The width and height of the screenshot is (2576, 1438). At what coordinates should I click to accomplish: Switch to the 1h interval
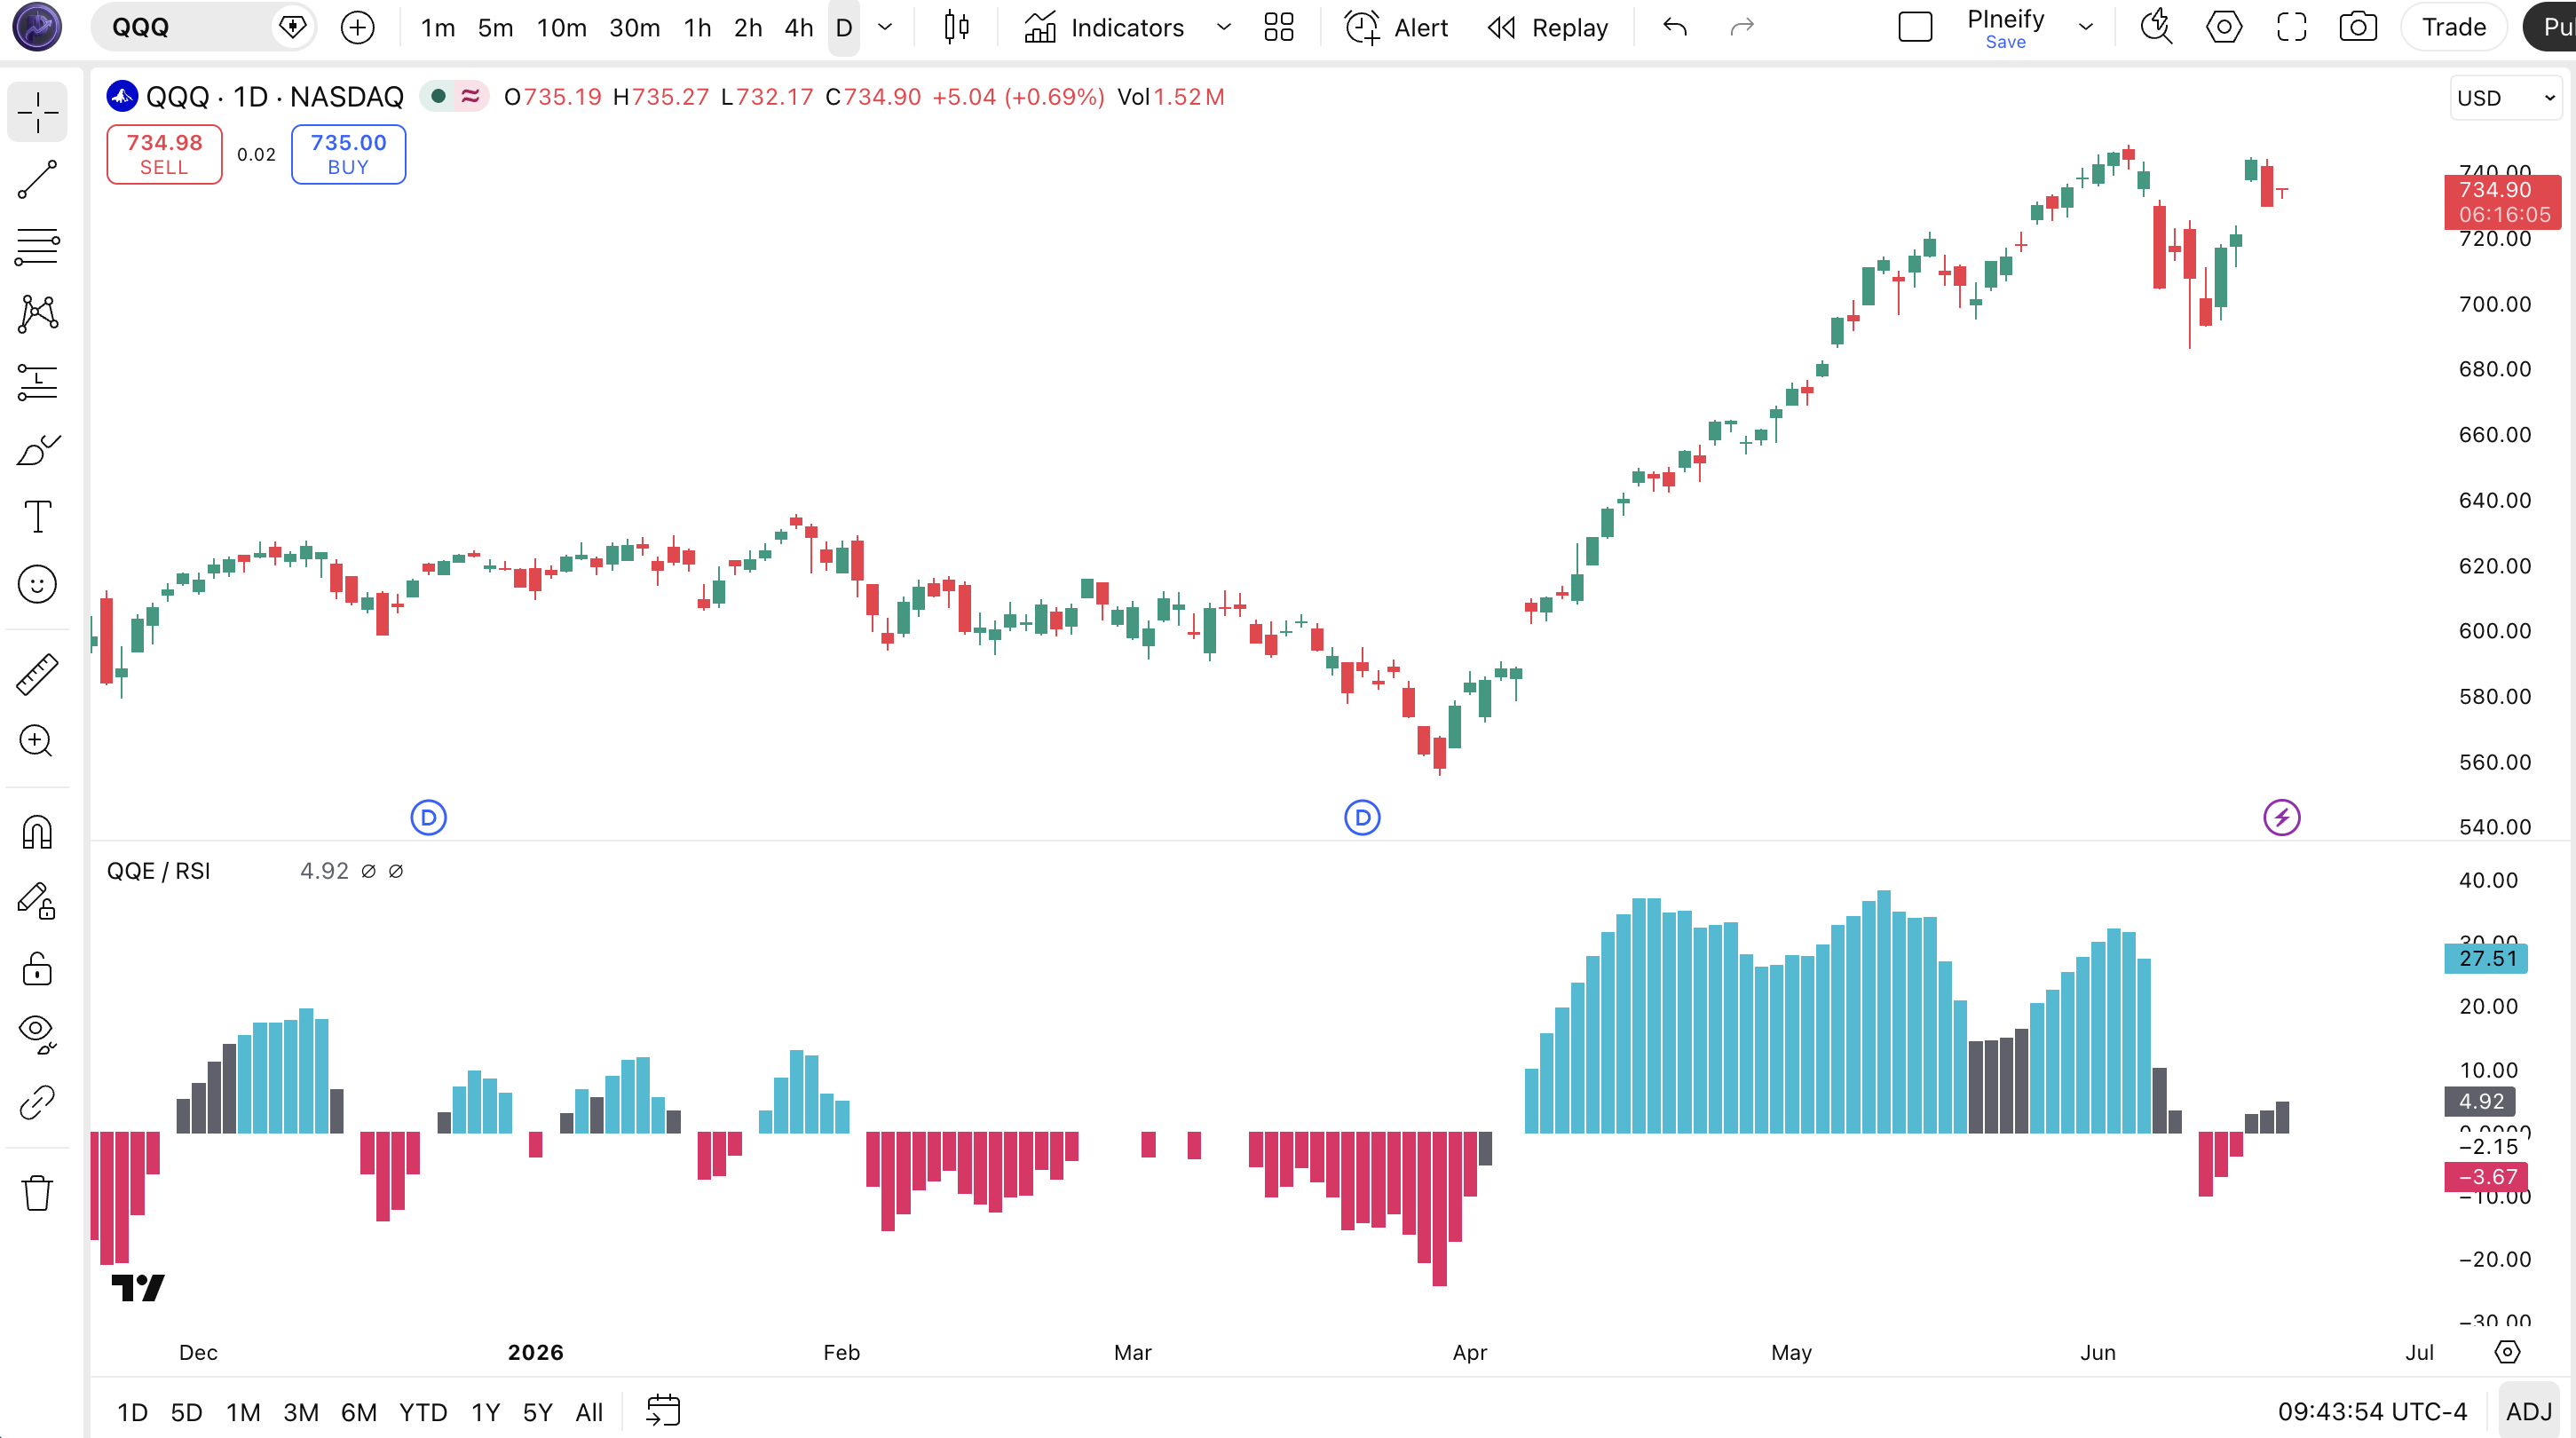(698, 27)
